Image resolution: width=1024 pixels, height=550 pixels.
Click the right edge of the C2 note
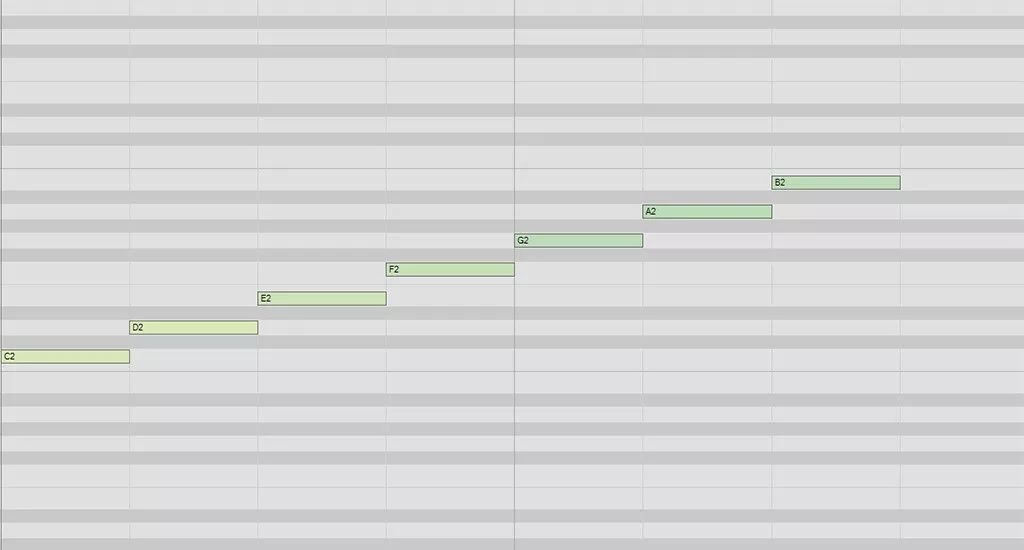(129, 356)
